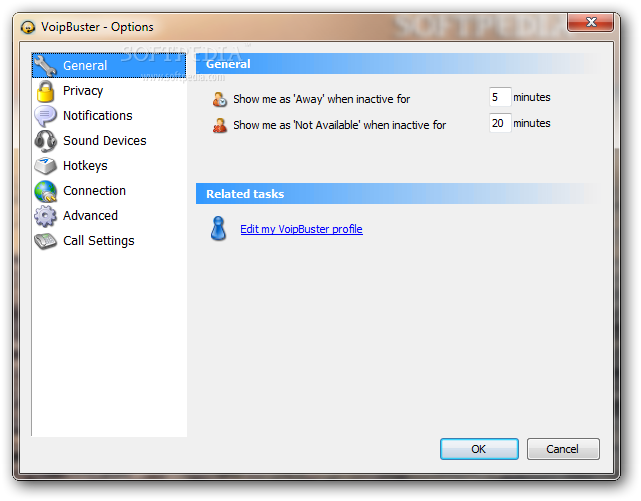The image size is (641, 501).
Task: Click the wrench icon beside General
Action: (x=45, y=66)
